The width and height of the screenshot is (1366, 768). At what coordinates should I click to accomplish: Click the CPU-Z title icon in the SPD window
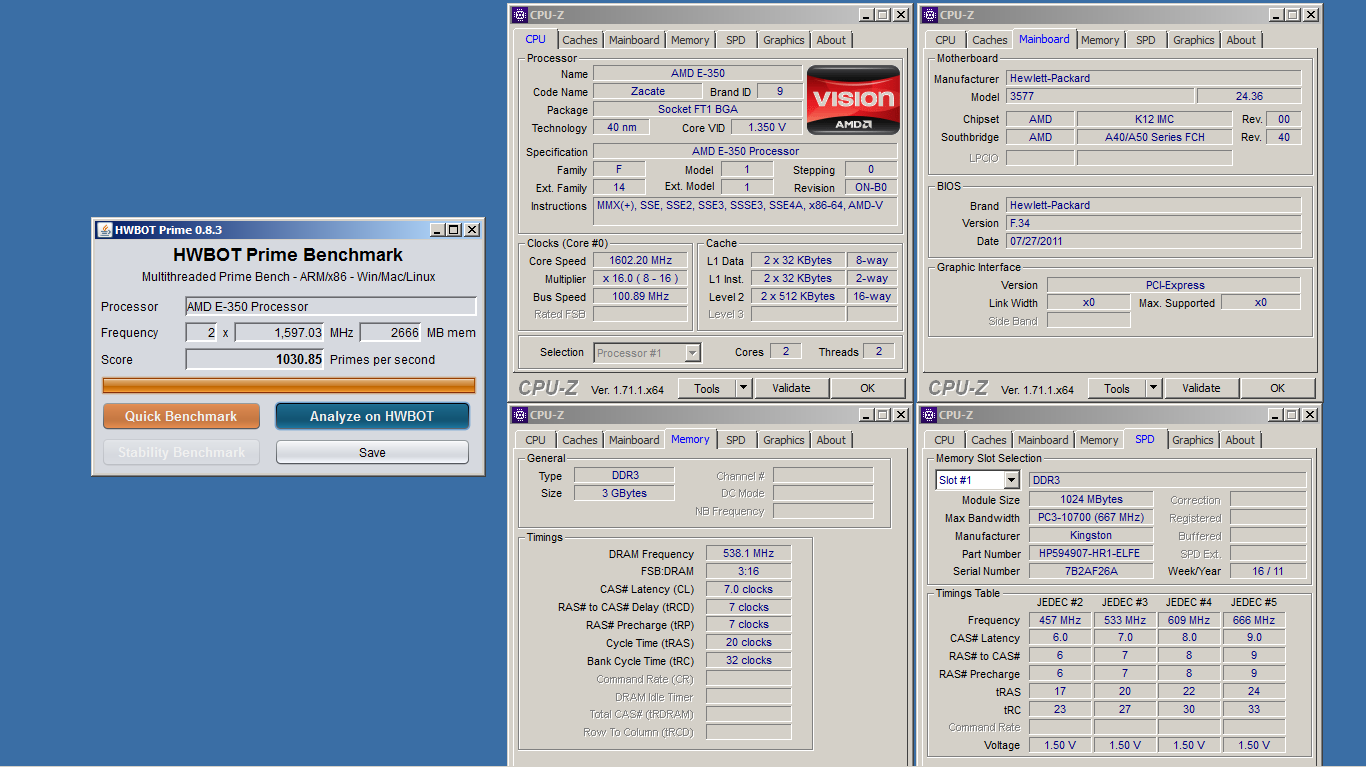click(x=930, y=415)
